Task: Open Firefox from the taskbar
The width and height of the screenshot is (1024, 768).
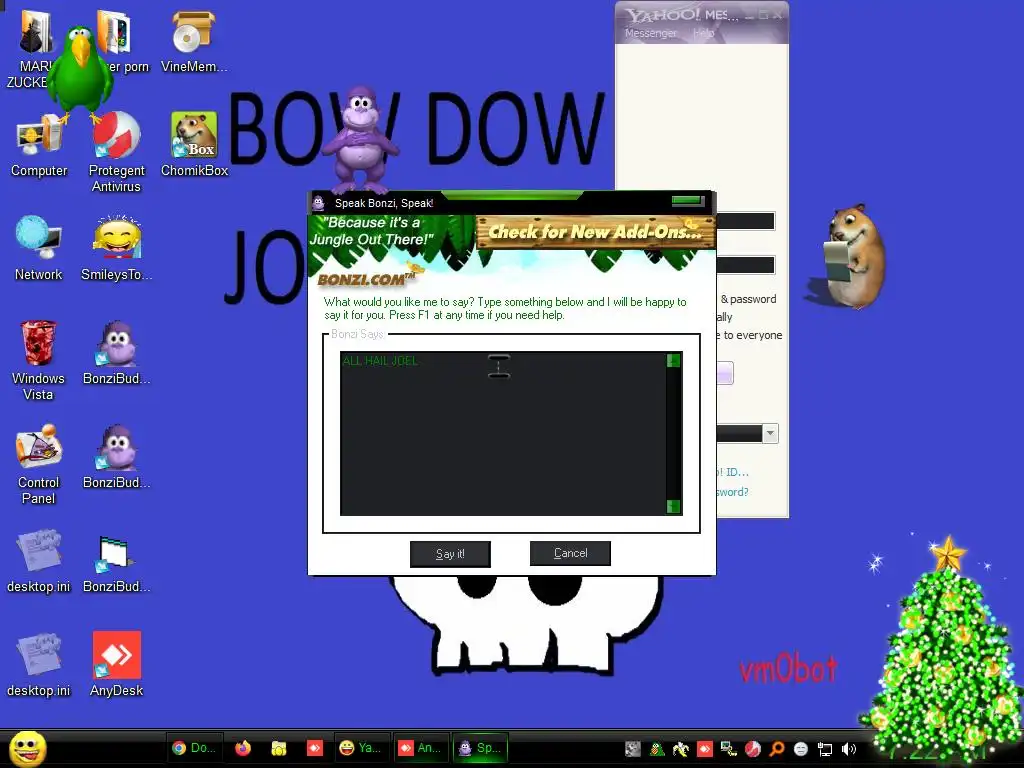Action: click(x=243, y=748)
